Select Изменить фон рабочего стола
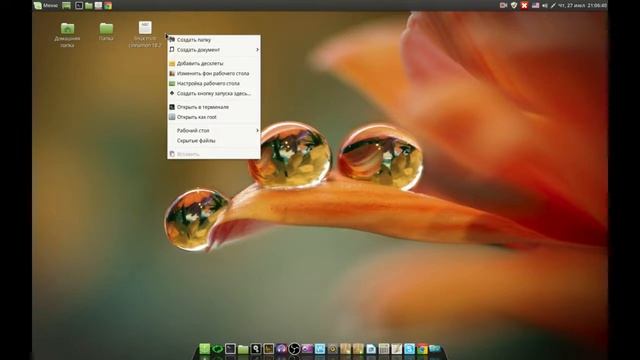This screenshot has height=360, width=640. tap(214, 73)
